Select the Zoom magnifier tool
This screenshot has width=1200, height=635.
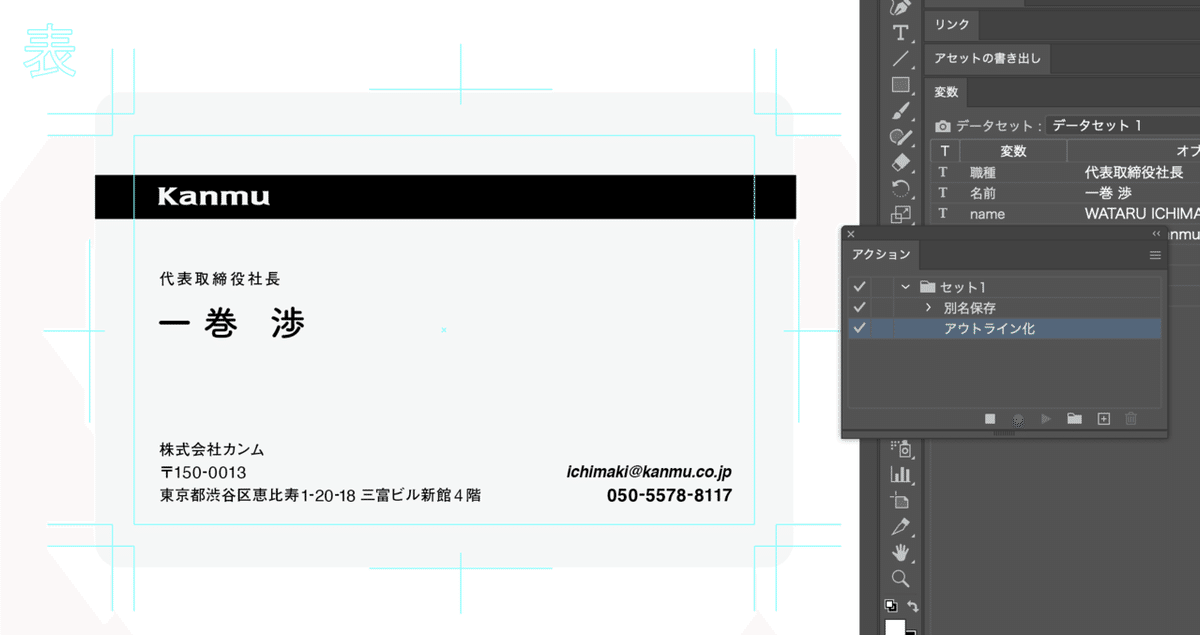tap(900, 579)
